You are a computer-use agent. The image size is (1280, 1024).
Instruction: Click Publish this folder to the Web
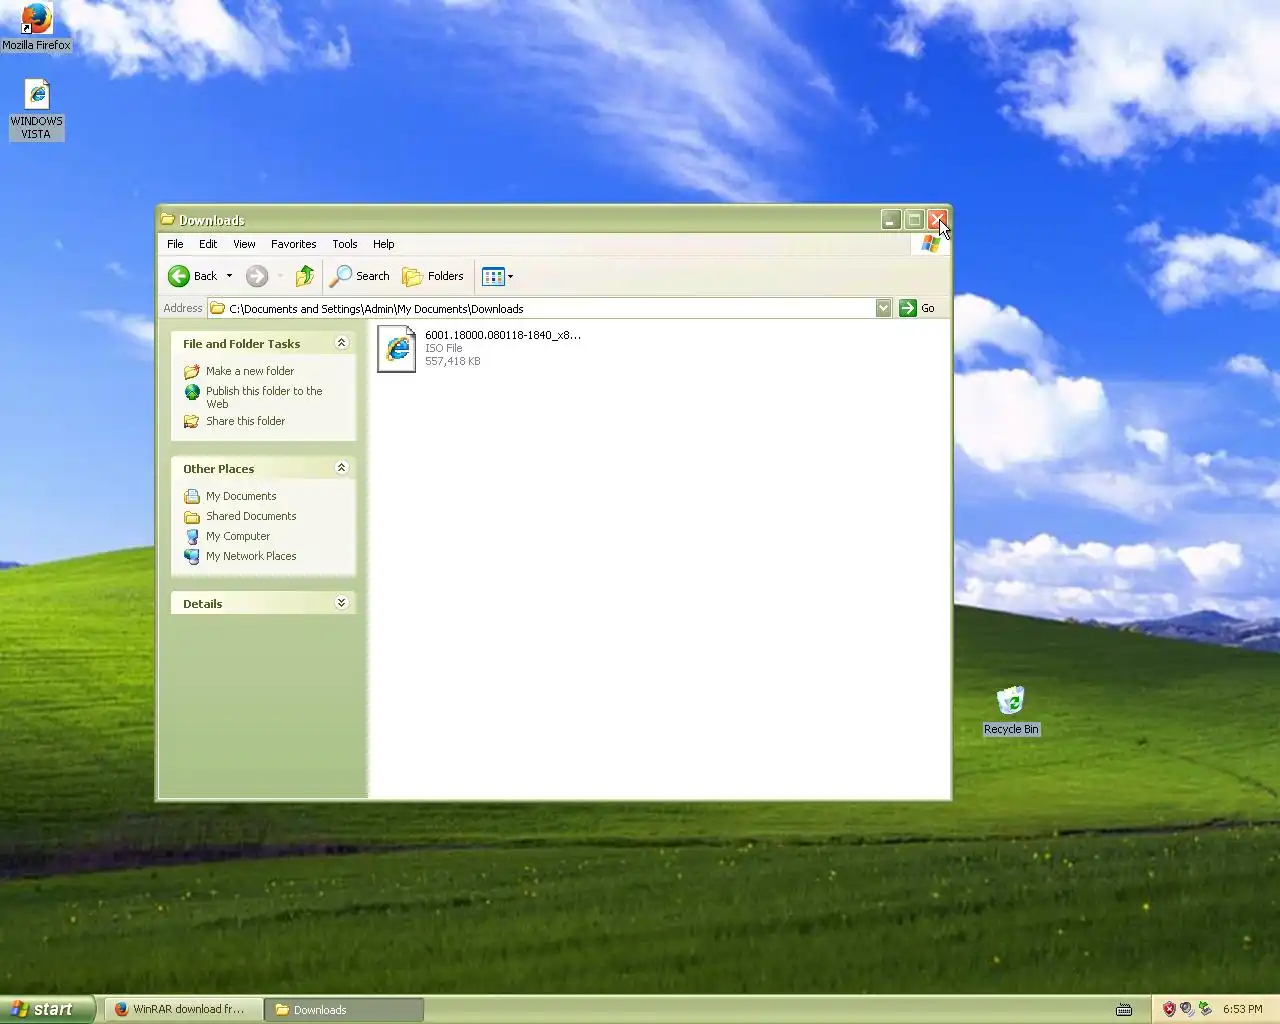[x=264, y=397]
